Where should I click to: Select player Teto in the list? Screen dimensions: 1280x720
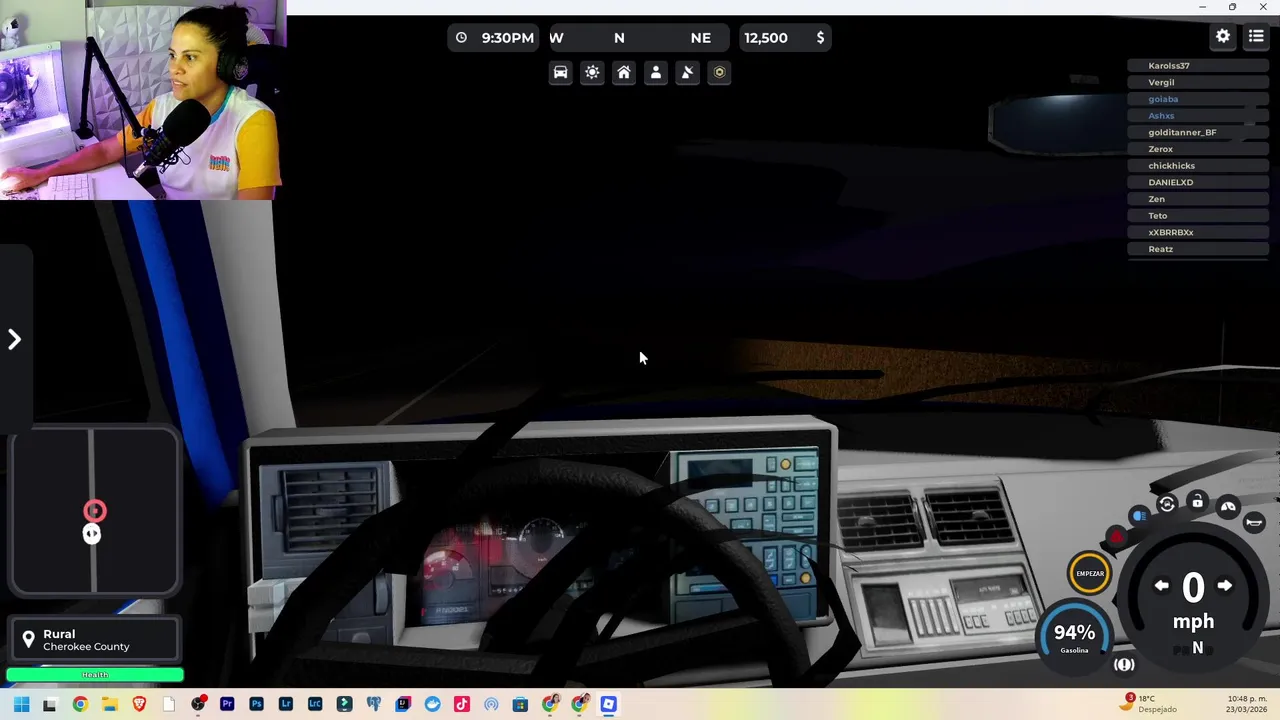coord(1198,216)
